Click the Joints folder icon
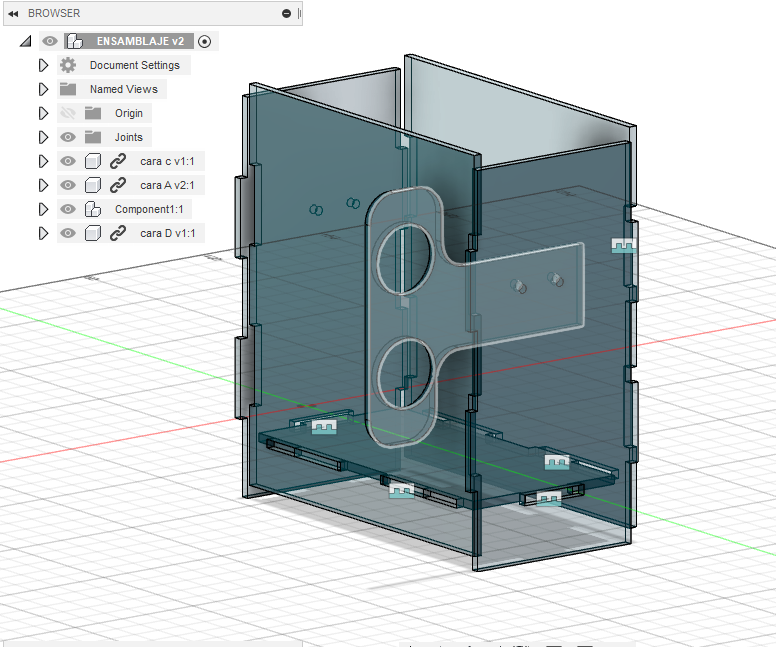This screenshot has width=776, height=647. coord(93,137)
